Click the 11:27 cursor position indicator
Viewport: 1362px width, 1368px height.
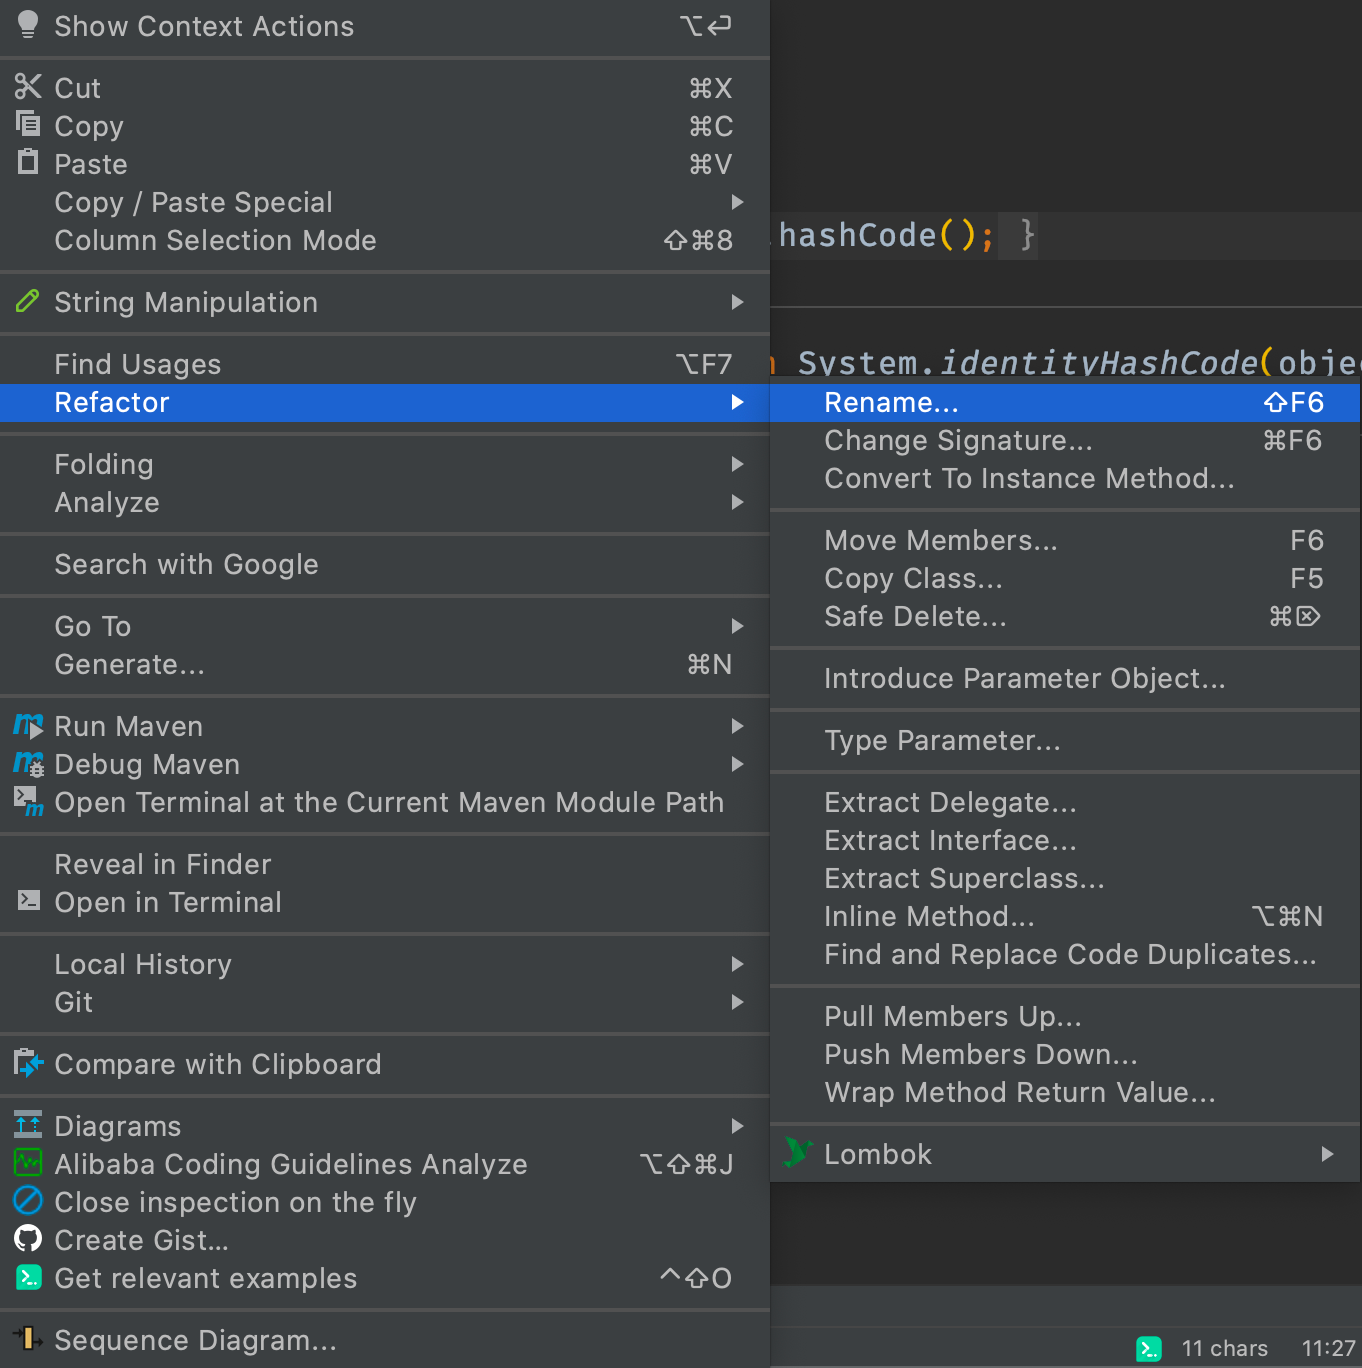[x=1328, y=1348]
